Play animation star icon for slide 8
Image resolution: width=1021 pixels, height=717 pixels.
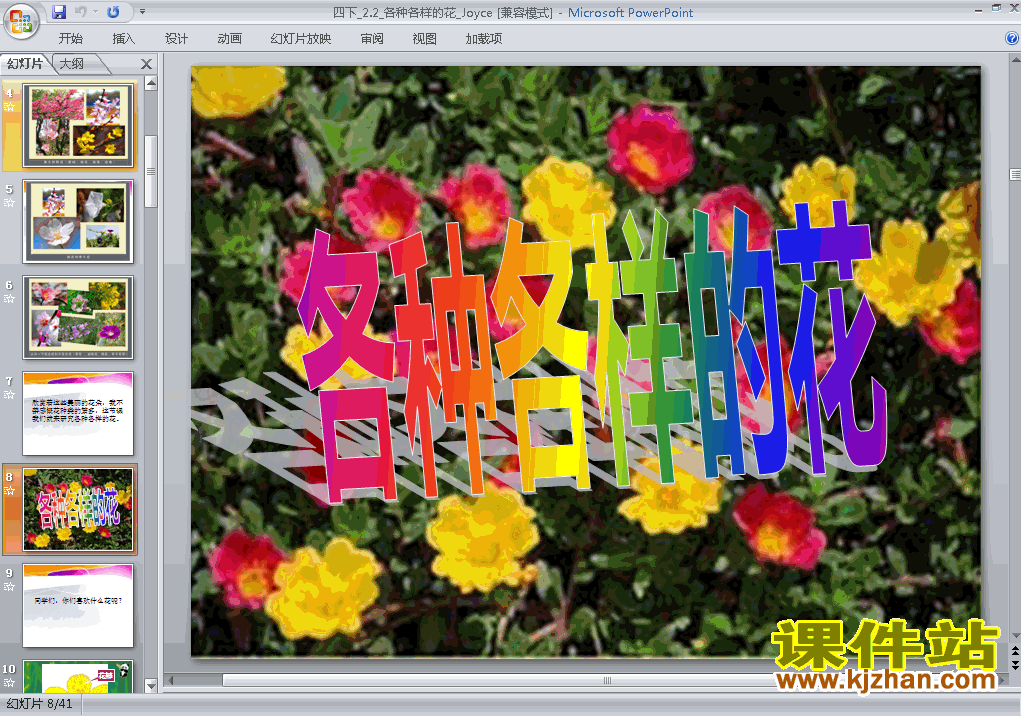pos(9,491)
